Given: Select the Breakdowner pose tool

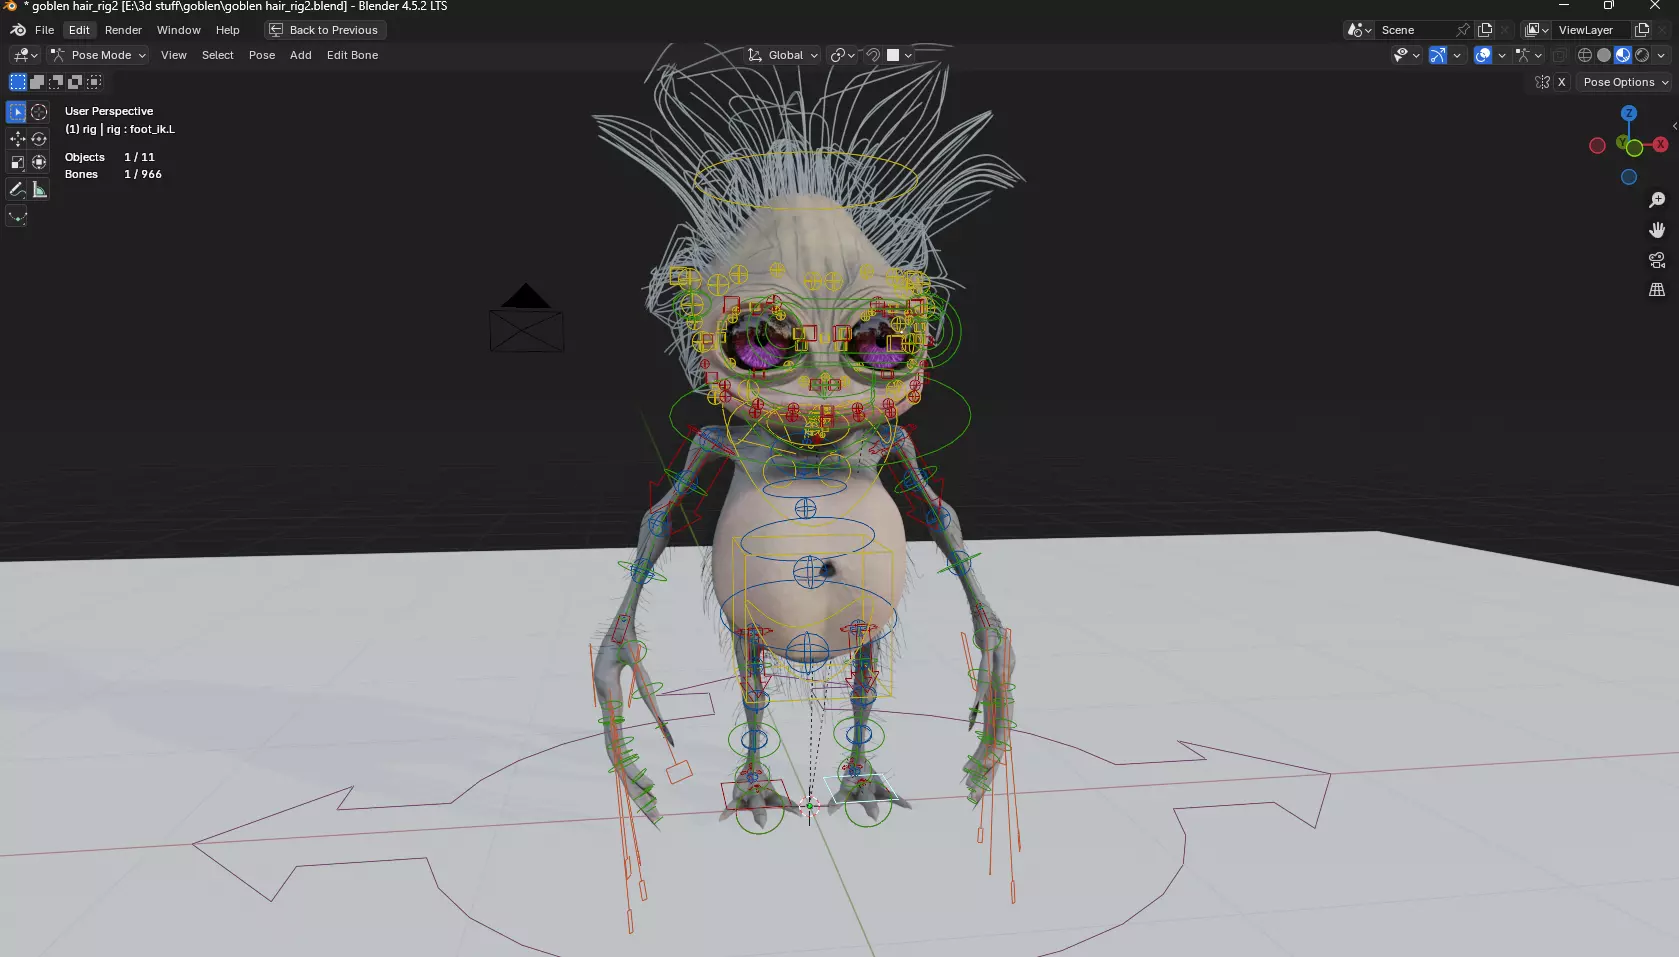Looking at the screenshot, I should [17, 216].
